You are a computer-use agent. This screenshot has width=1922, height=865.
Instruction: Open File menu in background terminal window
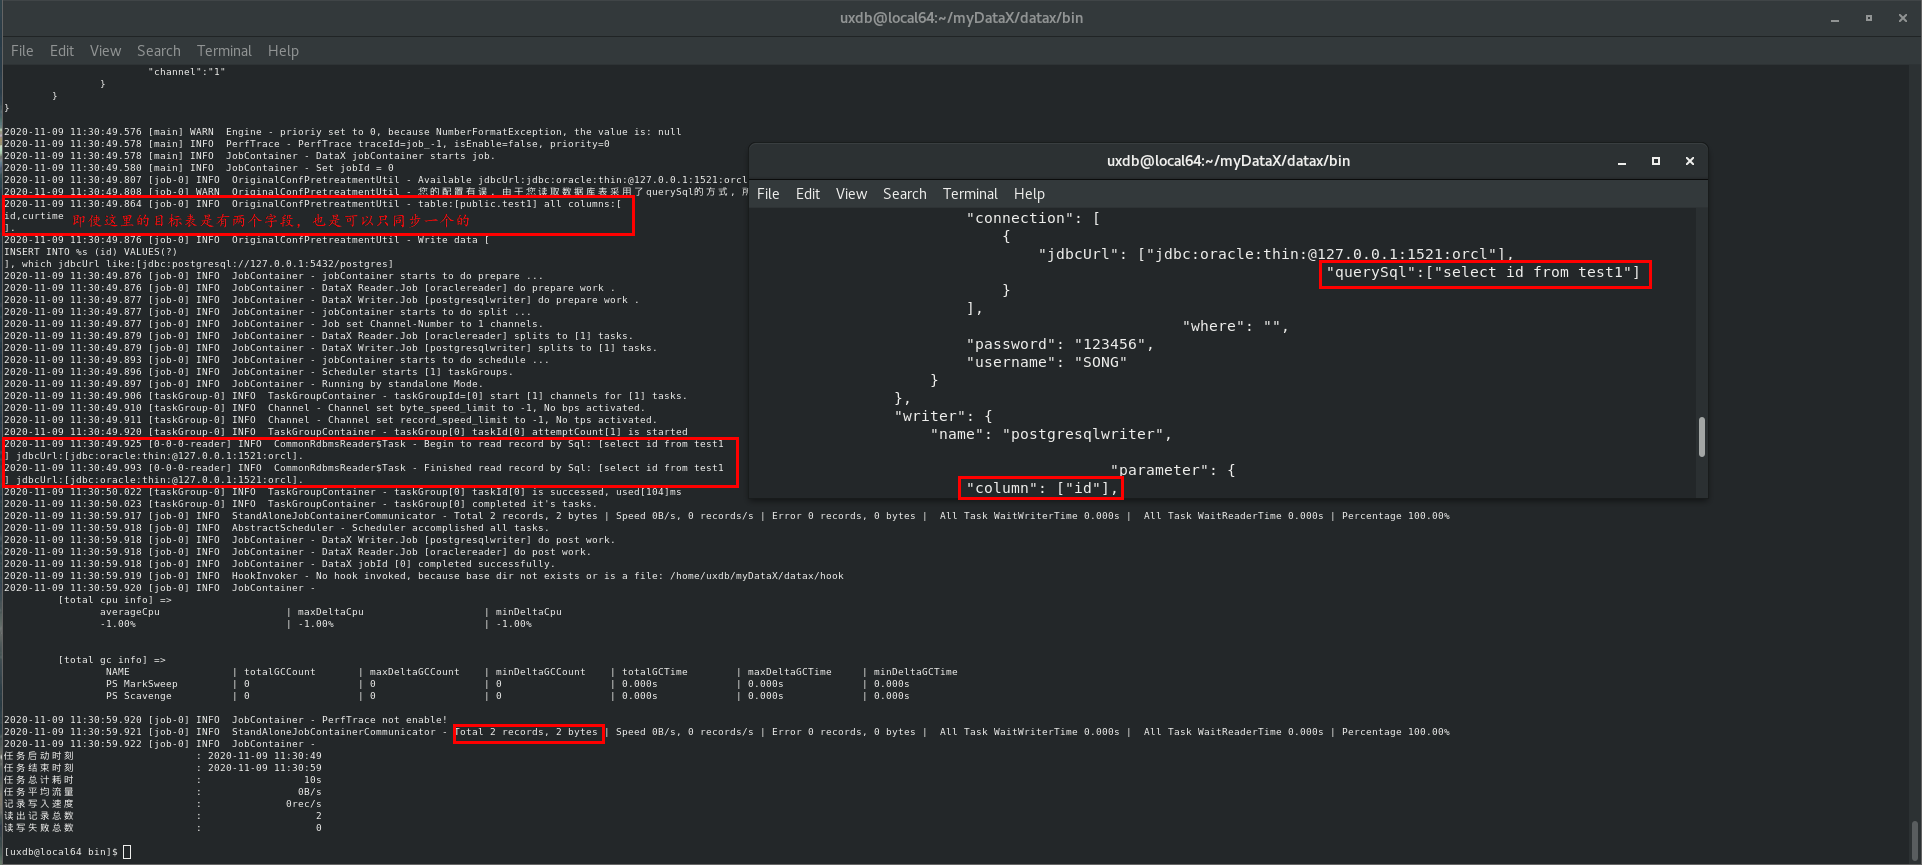(x=22, y=51)
